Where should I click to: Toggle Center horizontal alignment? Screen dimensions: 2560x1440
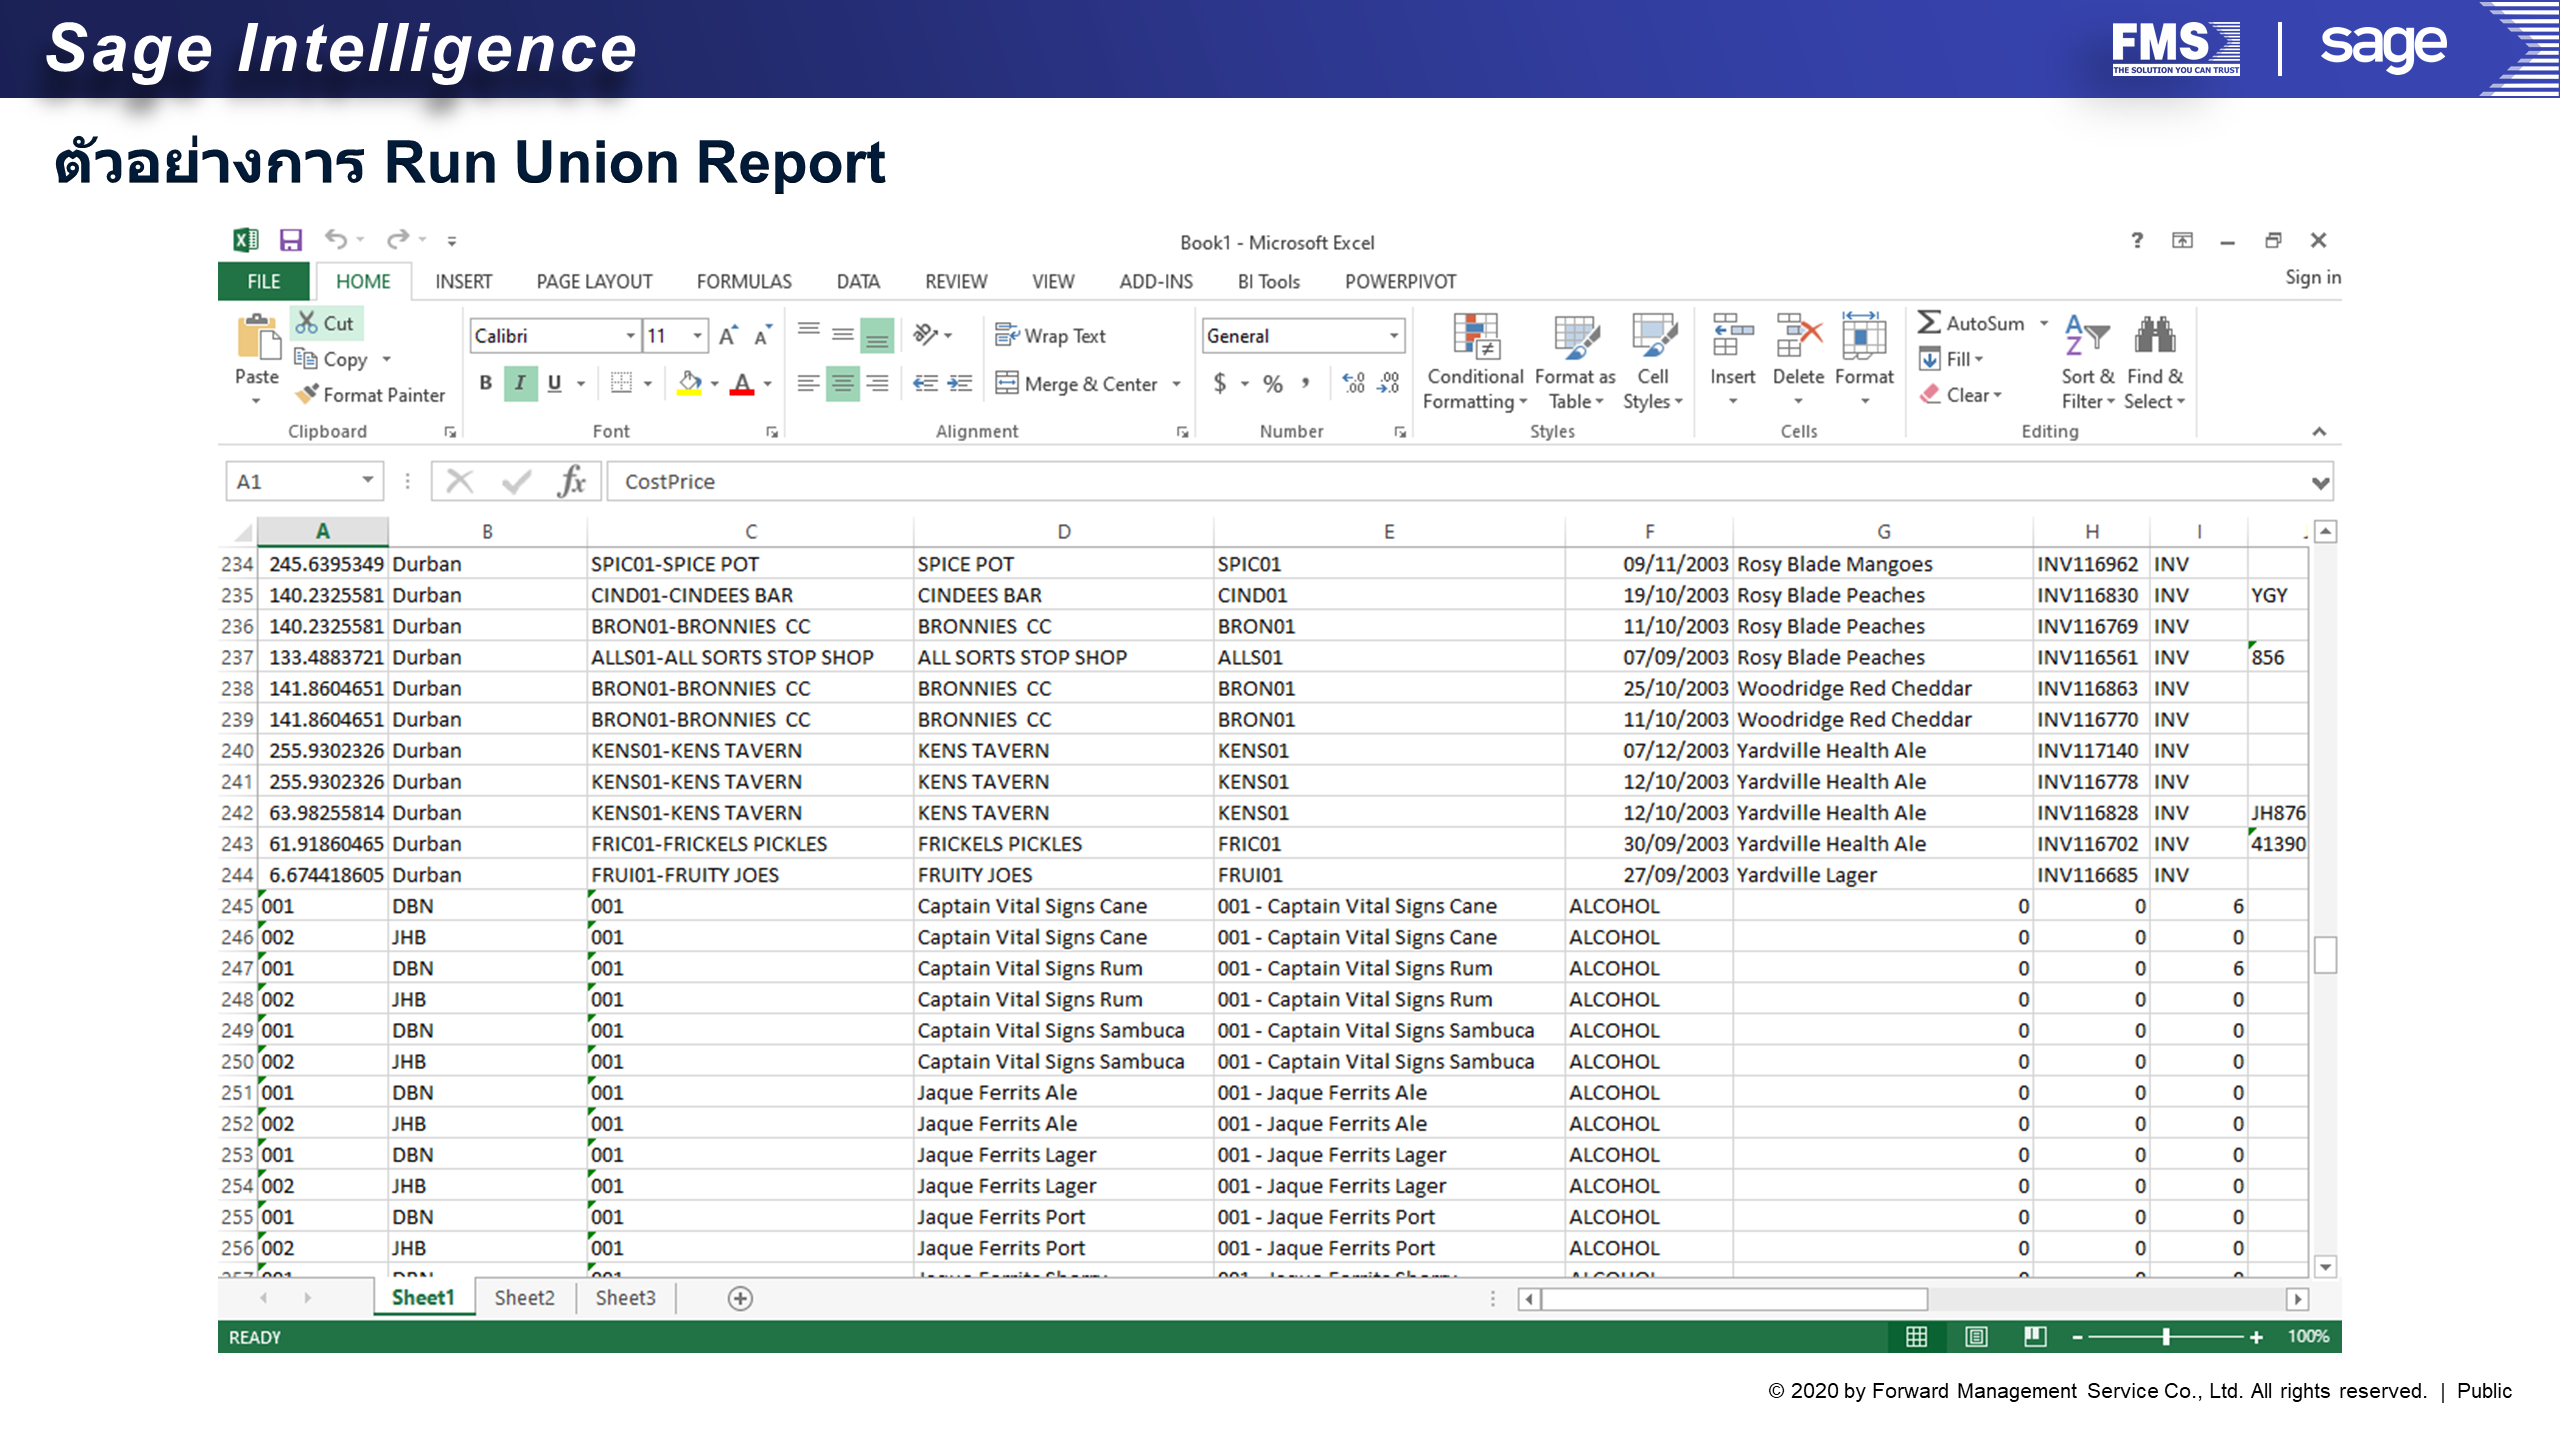843,383
